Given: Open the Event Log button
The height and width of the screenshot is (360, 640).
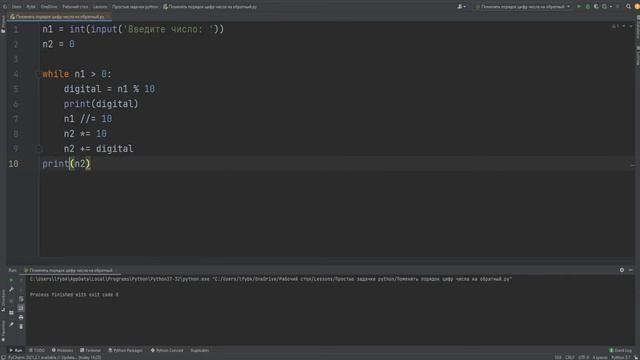Looking at the screenshot, I should [620, 350].
